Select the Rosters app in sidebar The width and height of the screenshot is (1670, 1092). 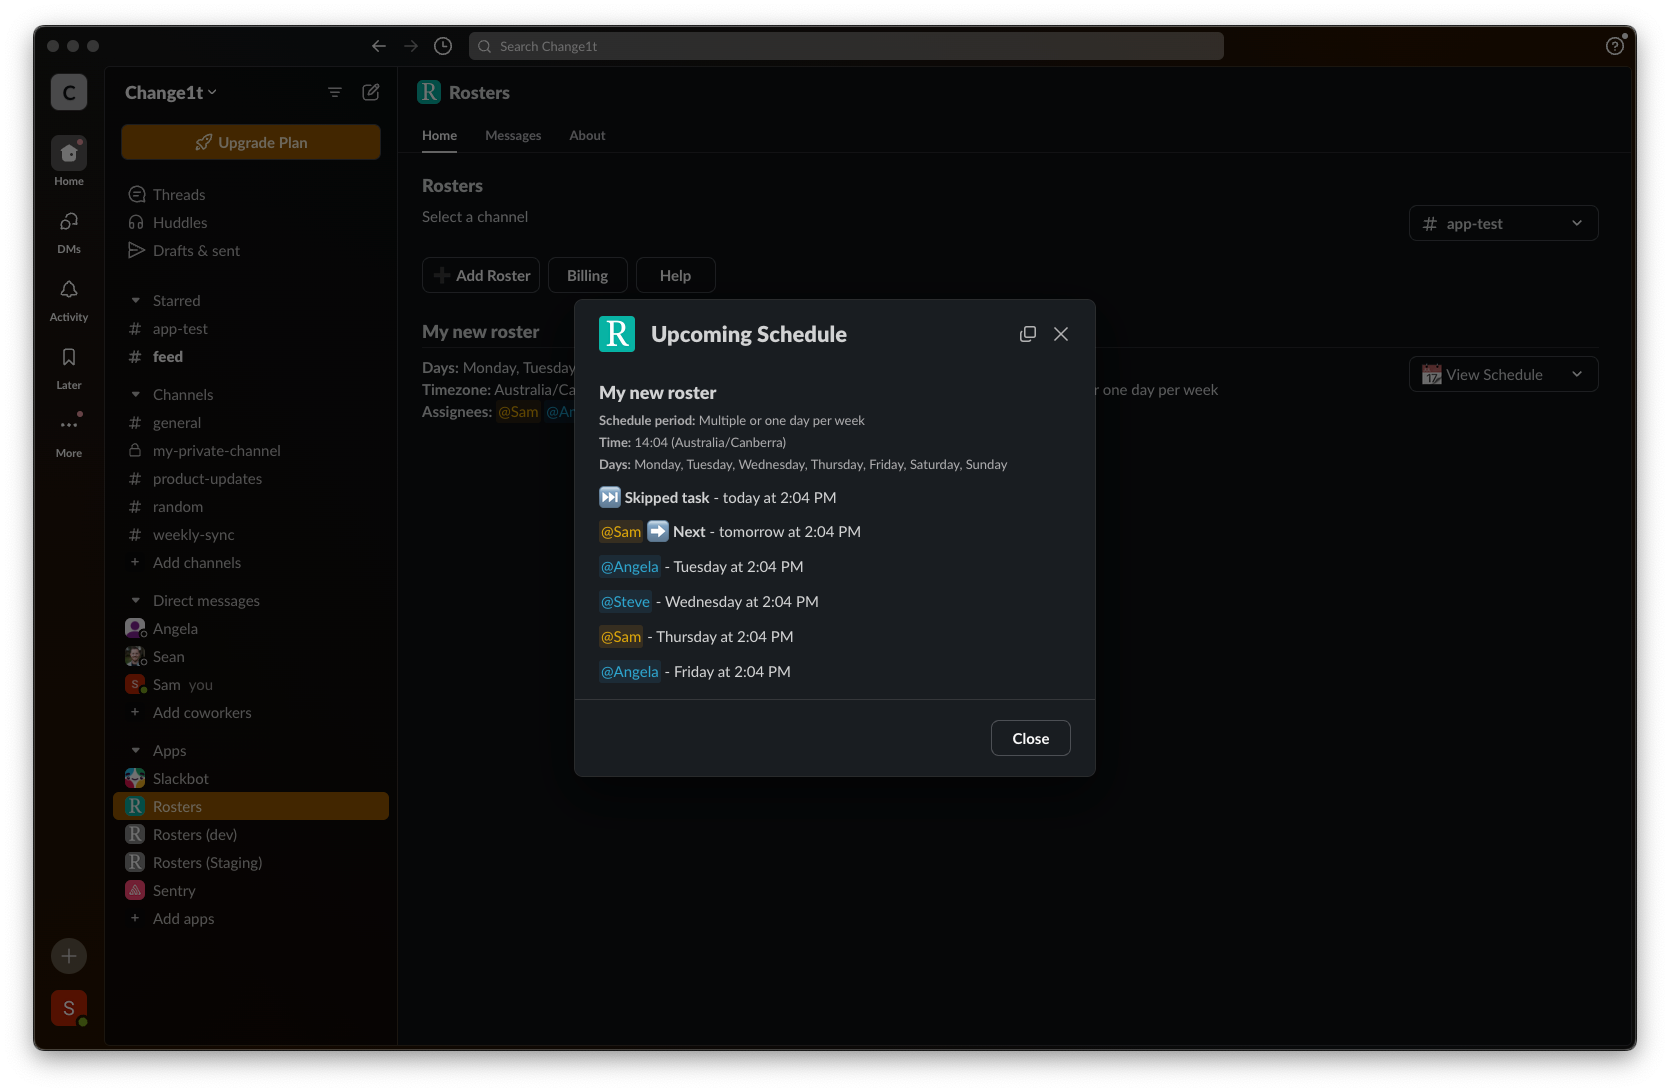pyautogui.click(x=251, y=806)
